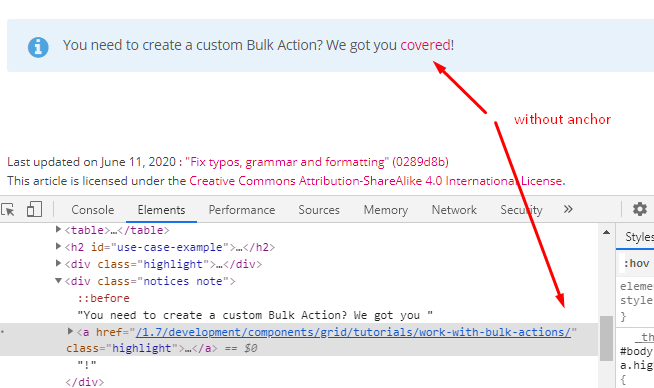This screenshot has width=654, height=388.
Task: Expand the table element node
Action: [x=58, y=229]
